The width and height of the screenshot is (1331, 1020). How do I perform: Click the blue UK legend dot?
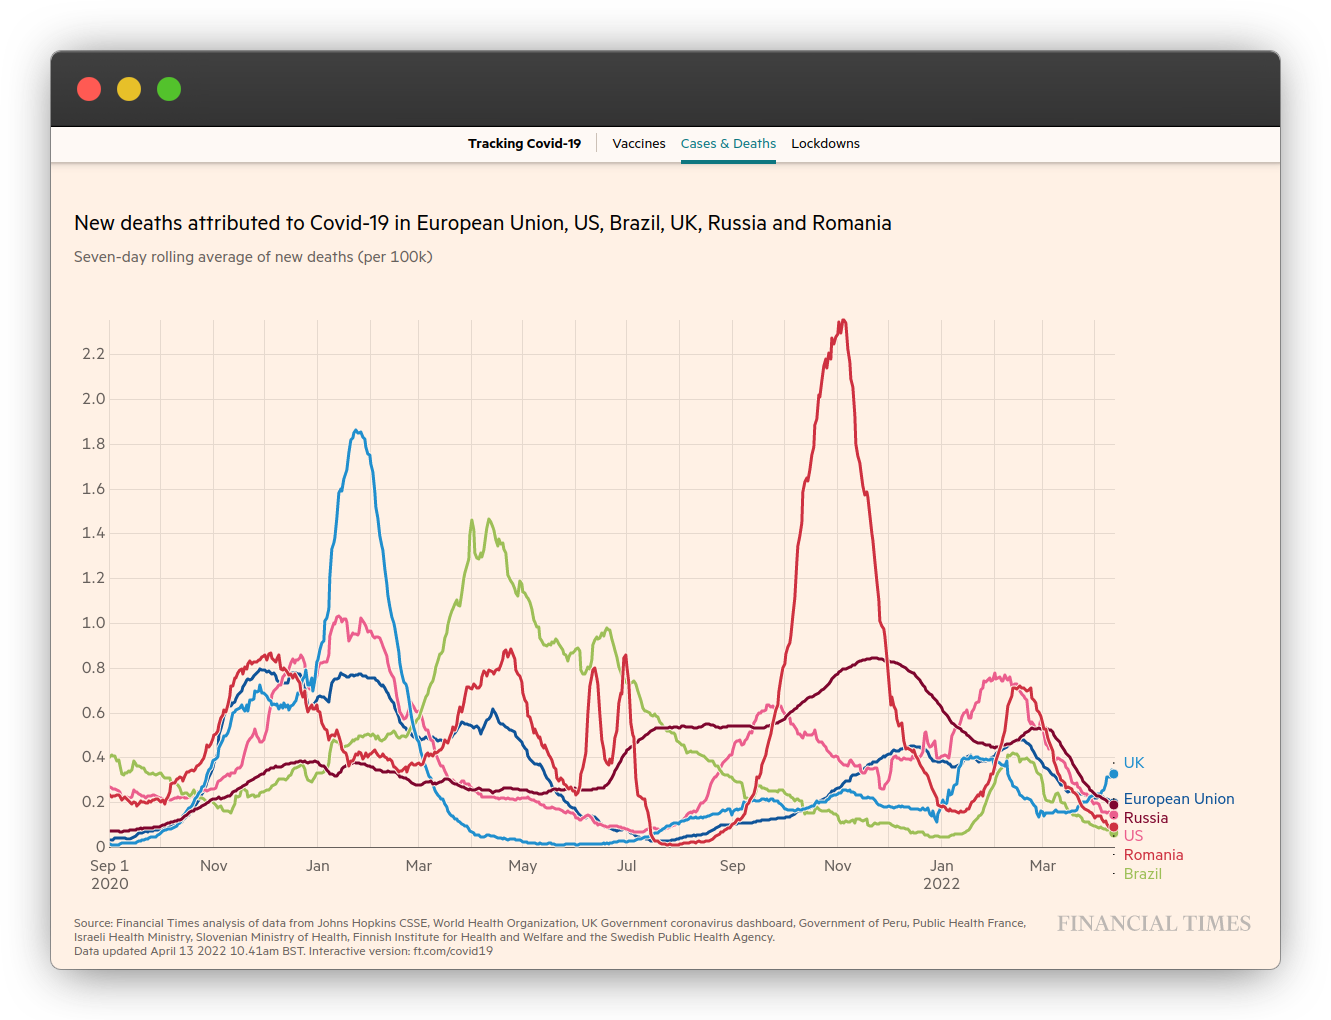pyautogui.click(x=1114, y=774)
